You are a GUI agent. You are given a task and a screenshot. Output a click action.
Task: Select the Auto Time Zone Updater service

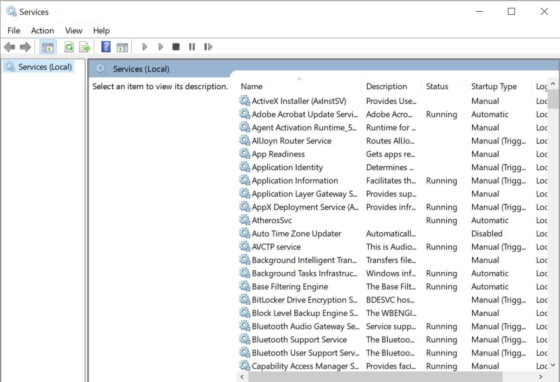click(x=393, y=233)
